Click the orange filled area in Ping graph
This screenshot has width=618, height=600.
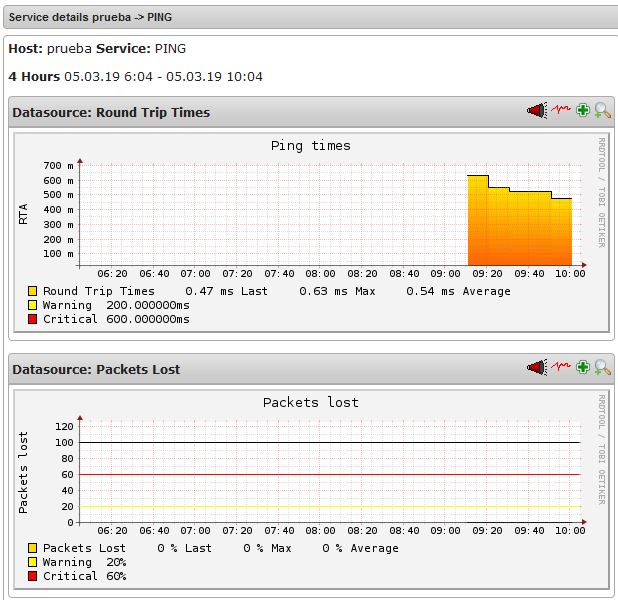[x=520, y=235]
